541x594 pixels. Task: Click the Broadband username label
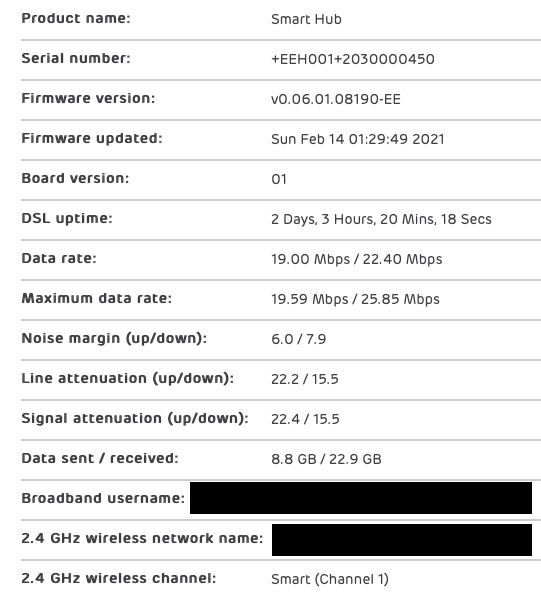pyautogui.click(x=103, y=498)
